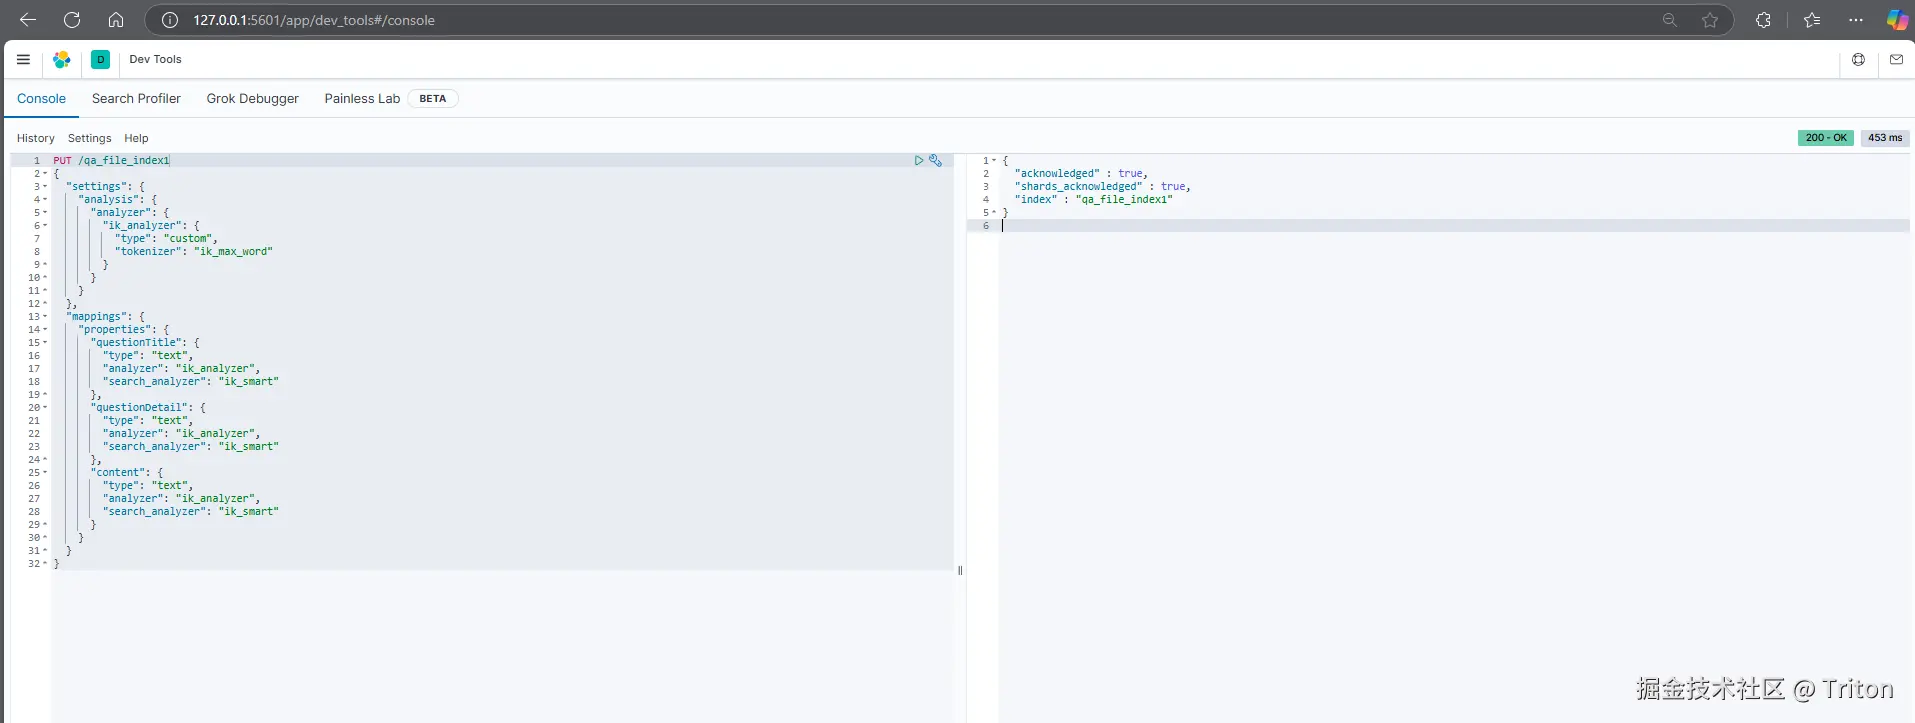
Task: Open the wrench request options menu
Action: click(935, 160)
